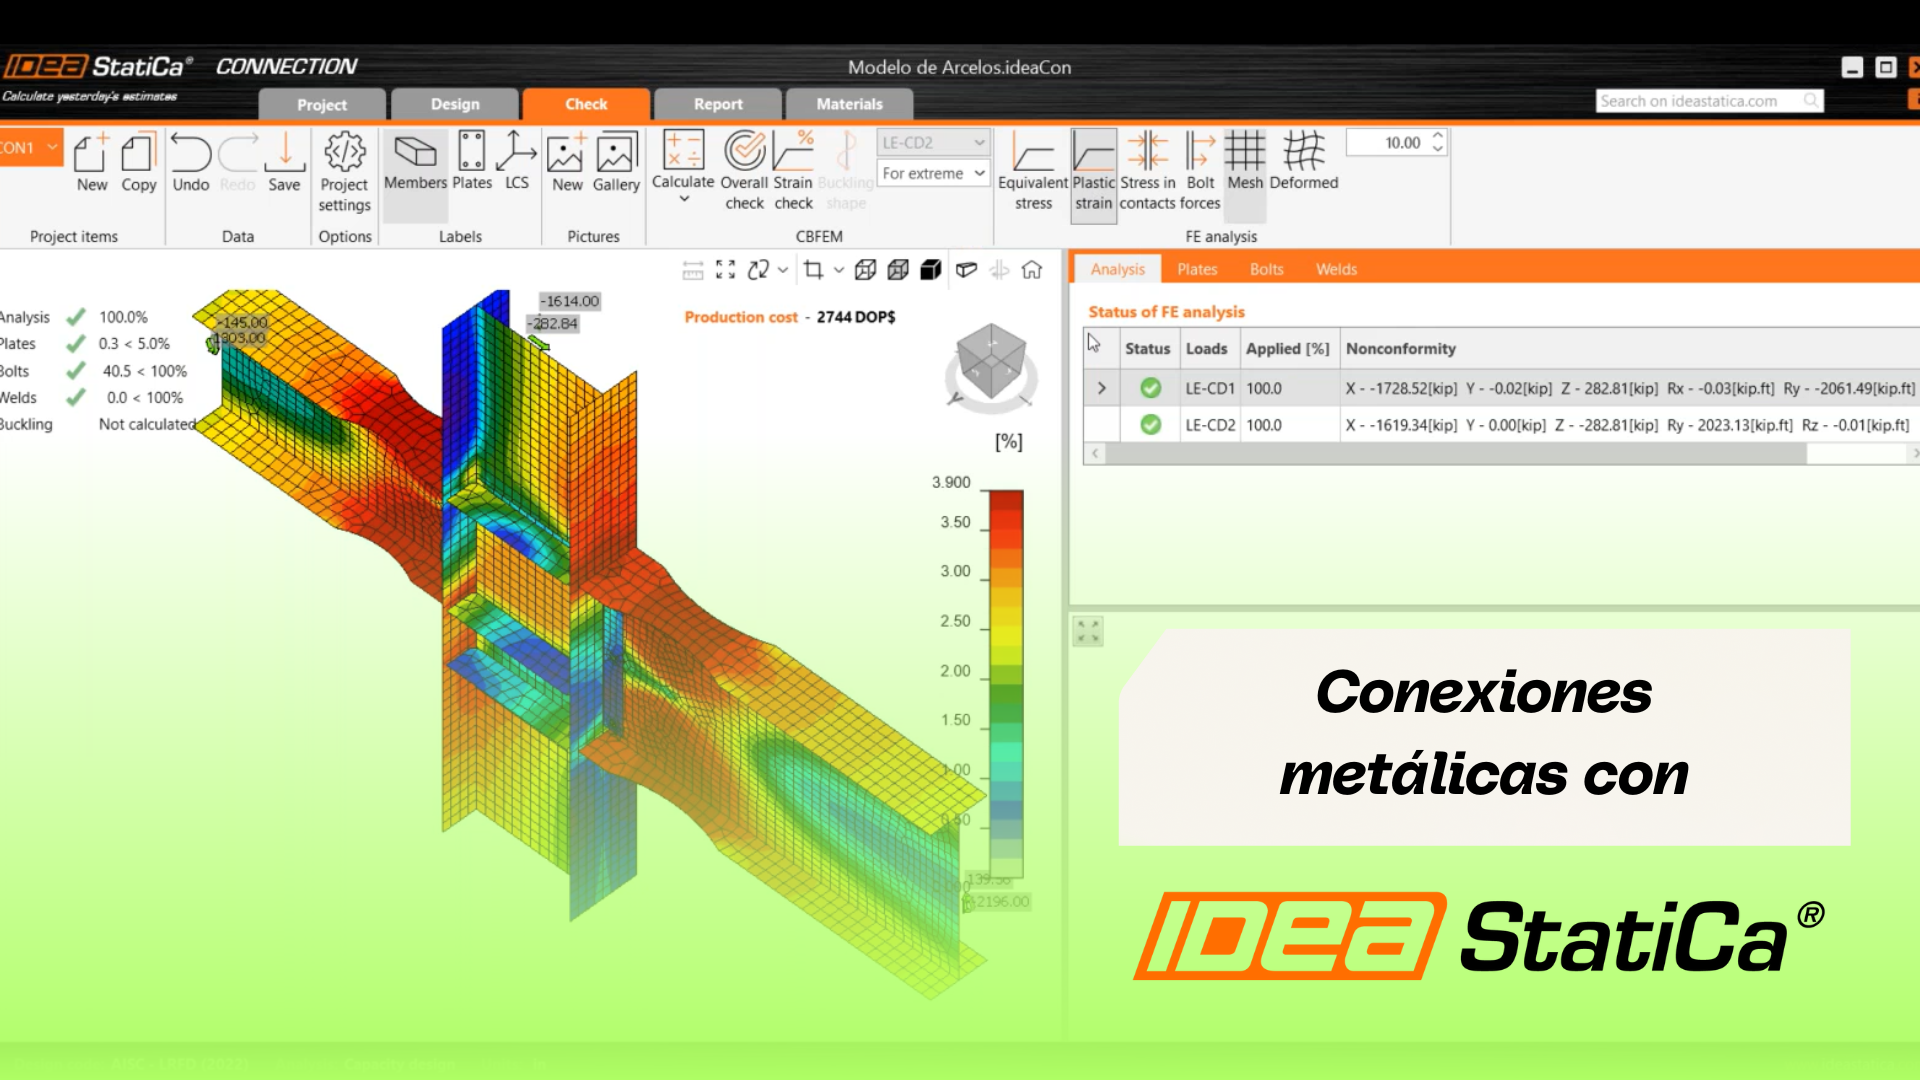Switch to the Check tab

(586, 104)
